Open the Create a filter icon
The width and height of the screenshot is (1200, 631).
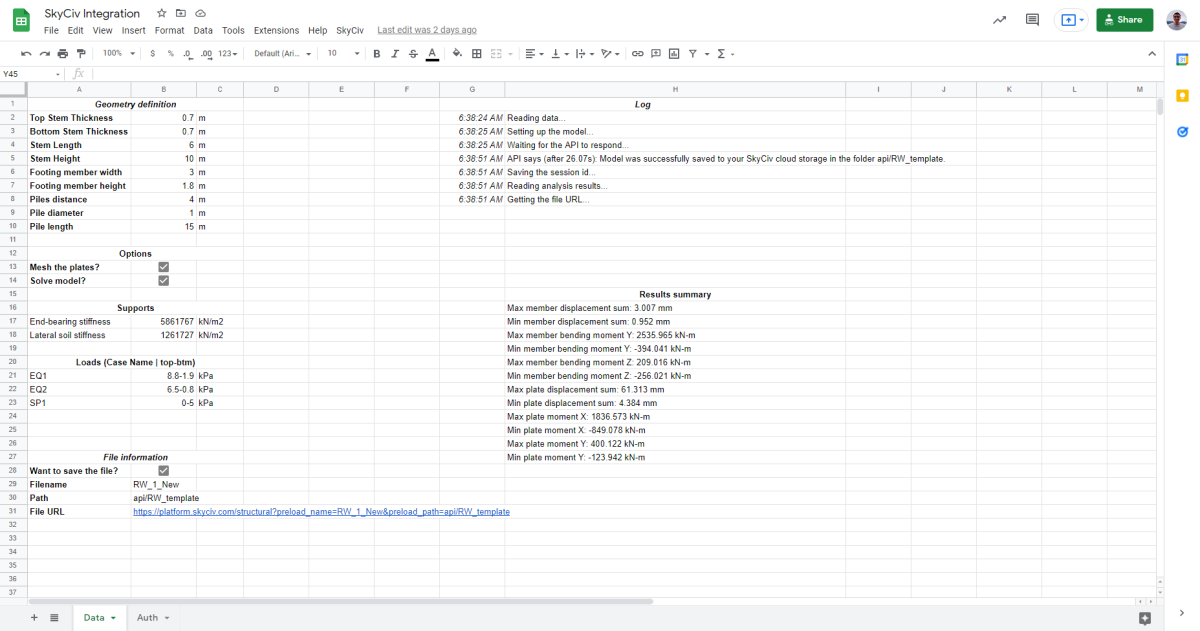(693, 54)
